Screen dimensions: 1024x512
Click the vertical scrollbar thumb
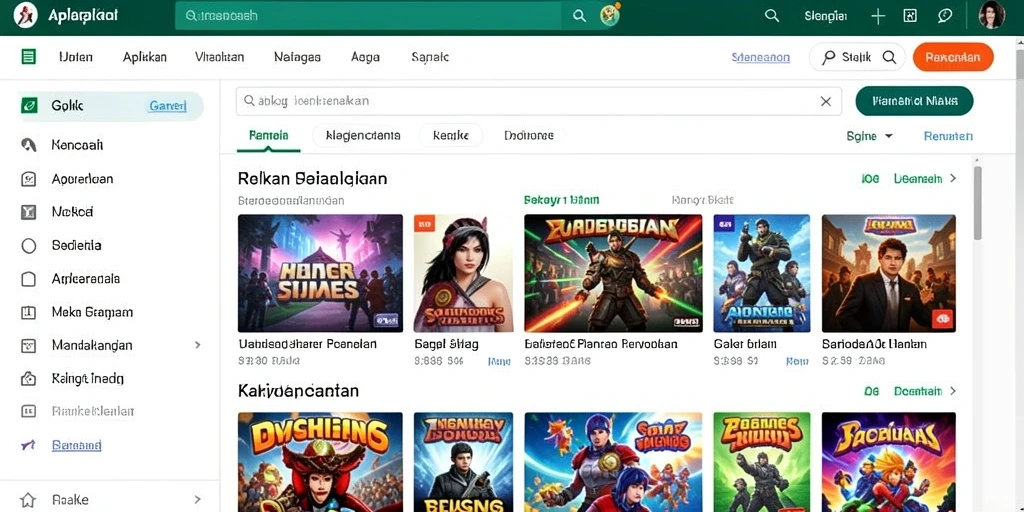tap(978, 202)
